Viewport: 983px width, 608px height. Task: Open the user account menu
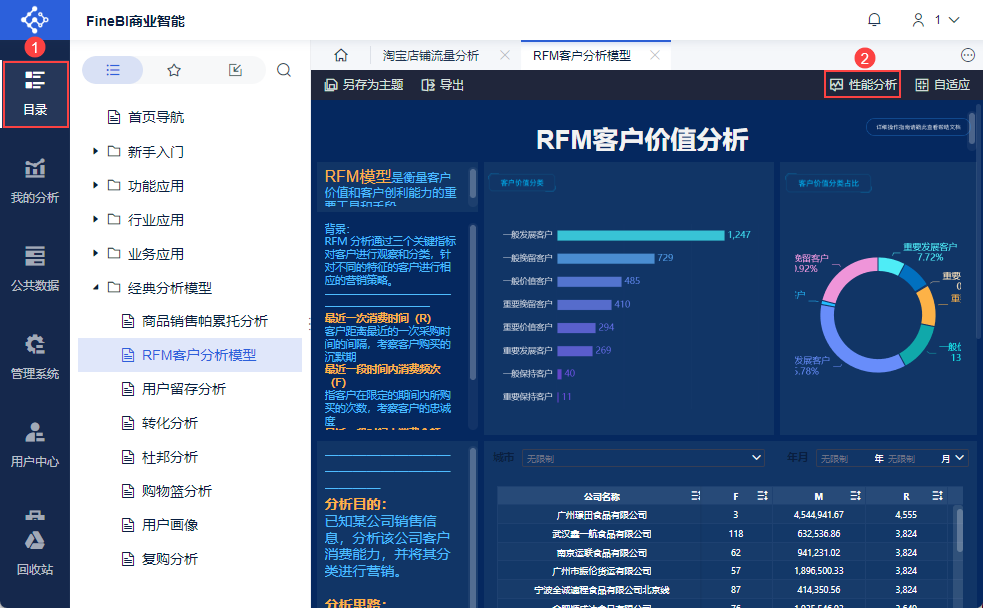[935, 20]
